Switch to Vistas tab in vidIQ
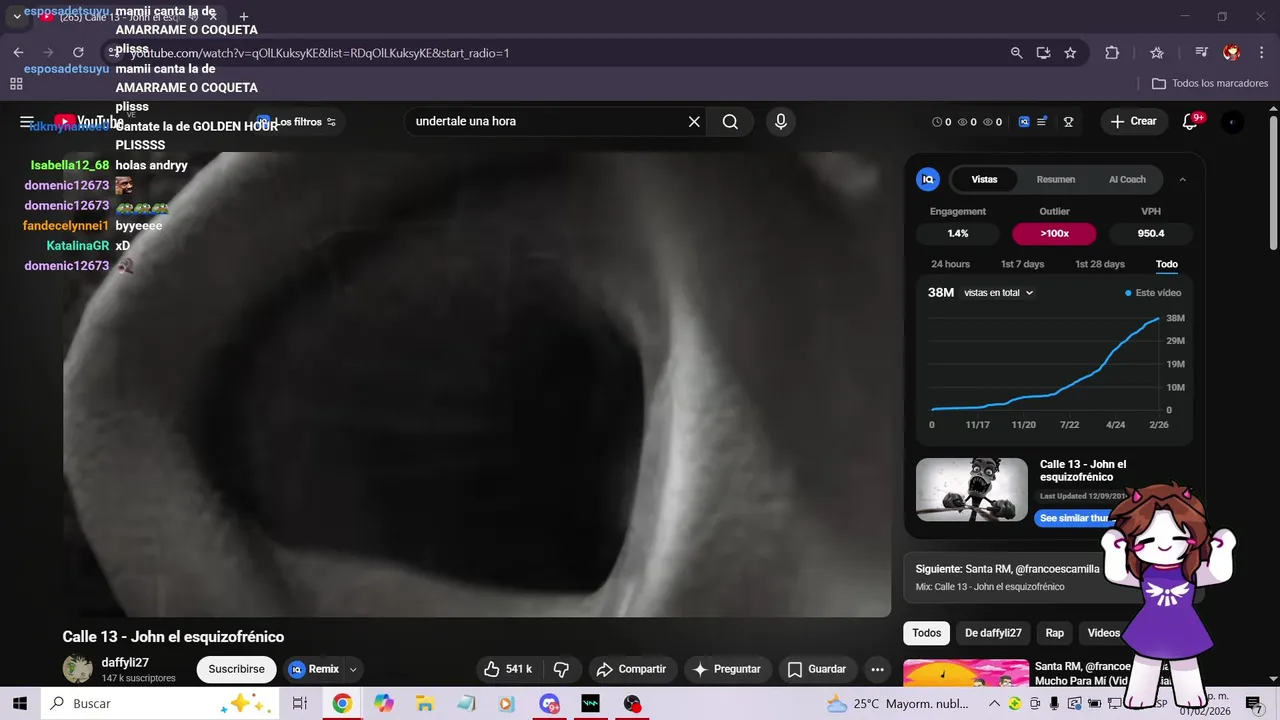The height and width of the screenshot is (720, 1280). pyautogui.click(x=984, y=180)
